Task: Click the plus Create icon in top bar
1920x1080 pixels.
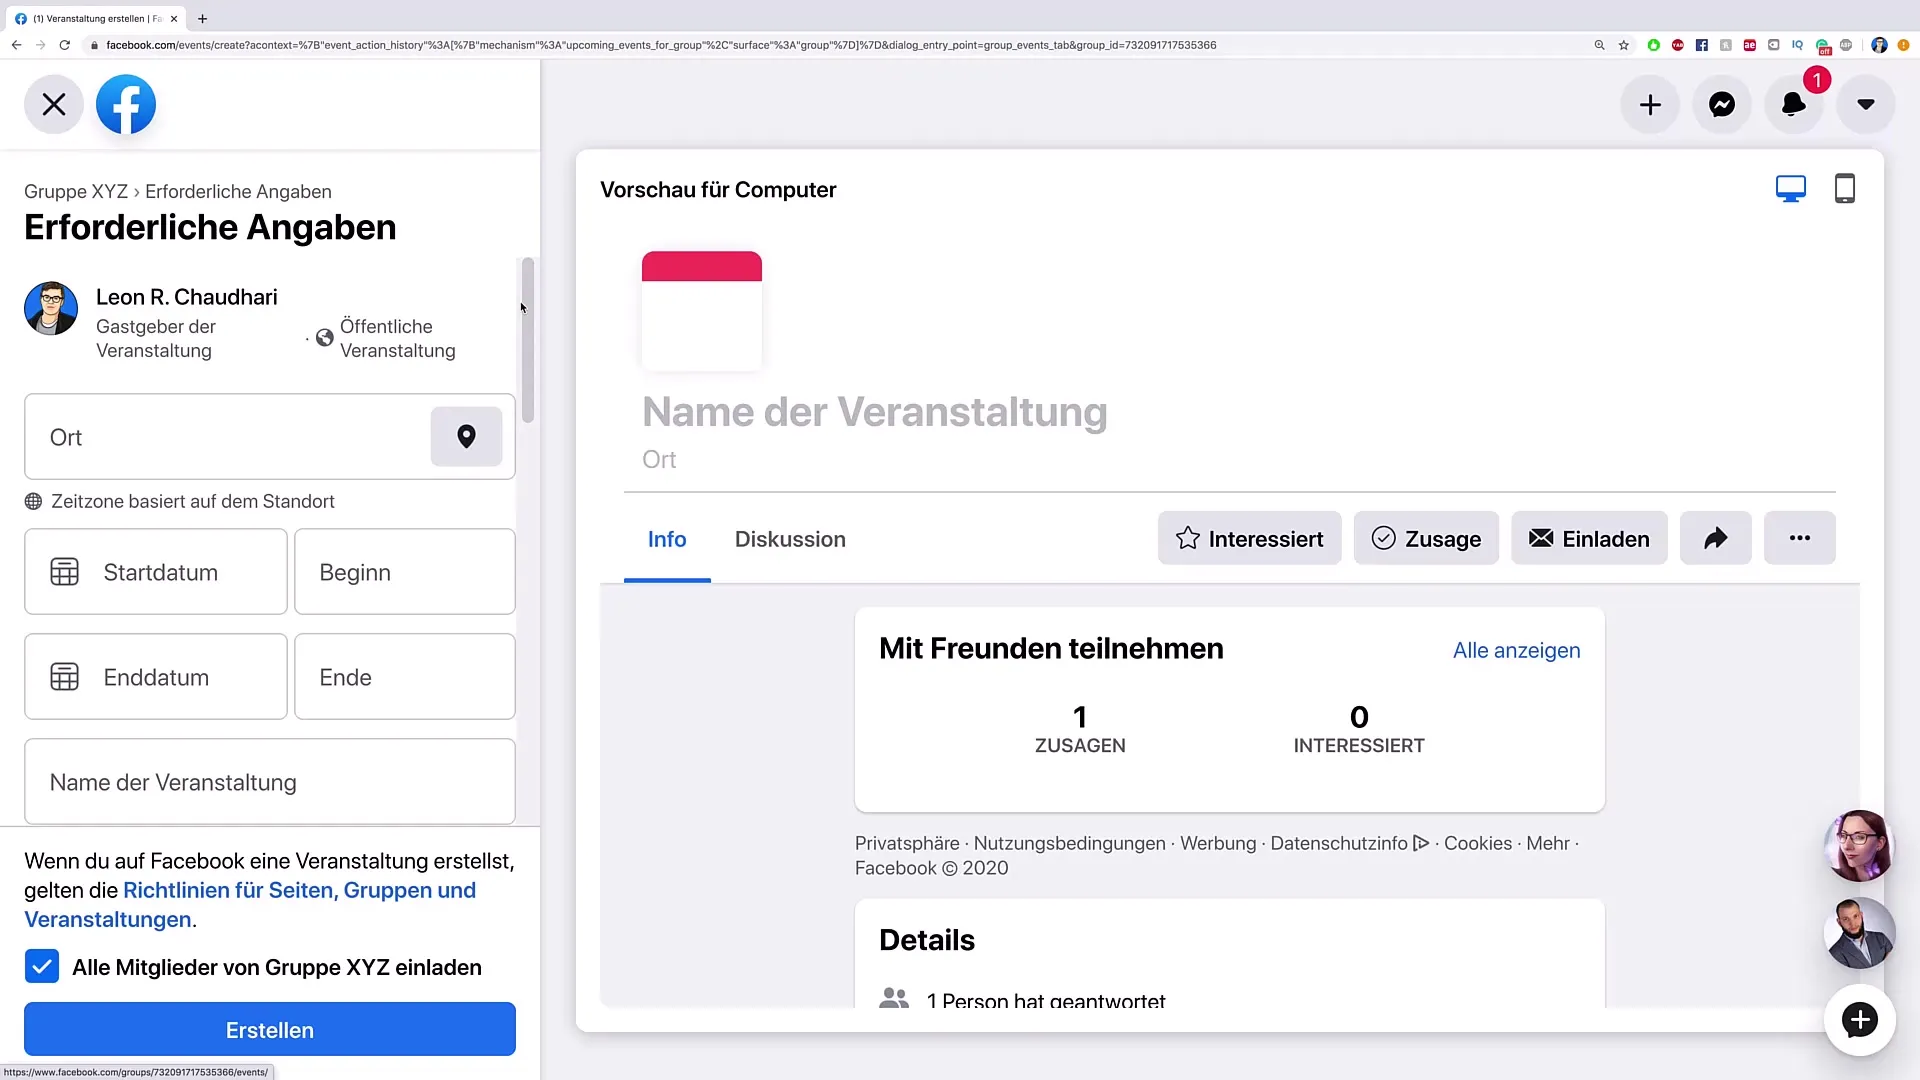Action: (1650, 105)
